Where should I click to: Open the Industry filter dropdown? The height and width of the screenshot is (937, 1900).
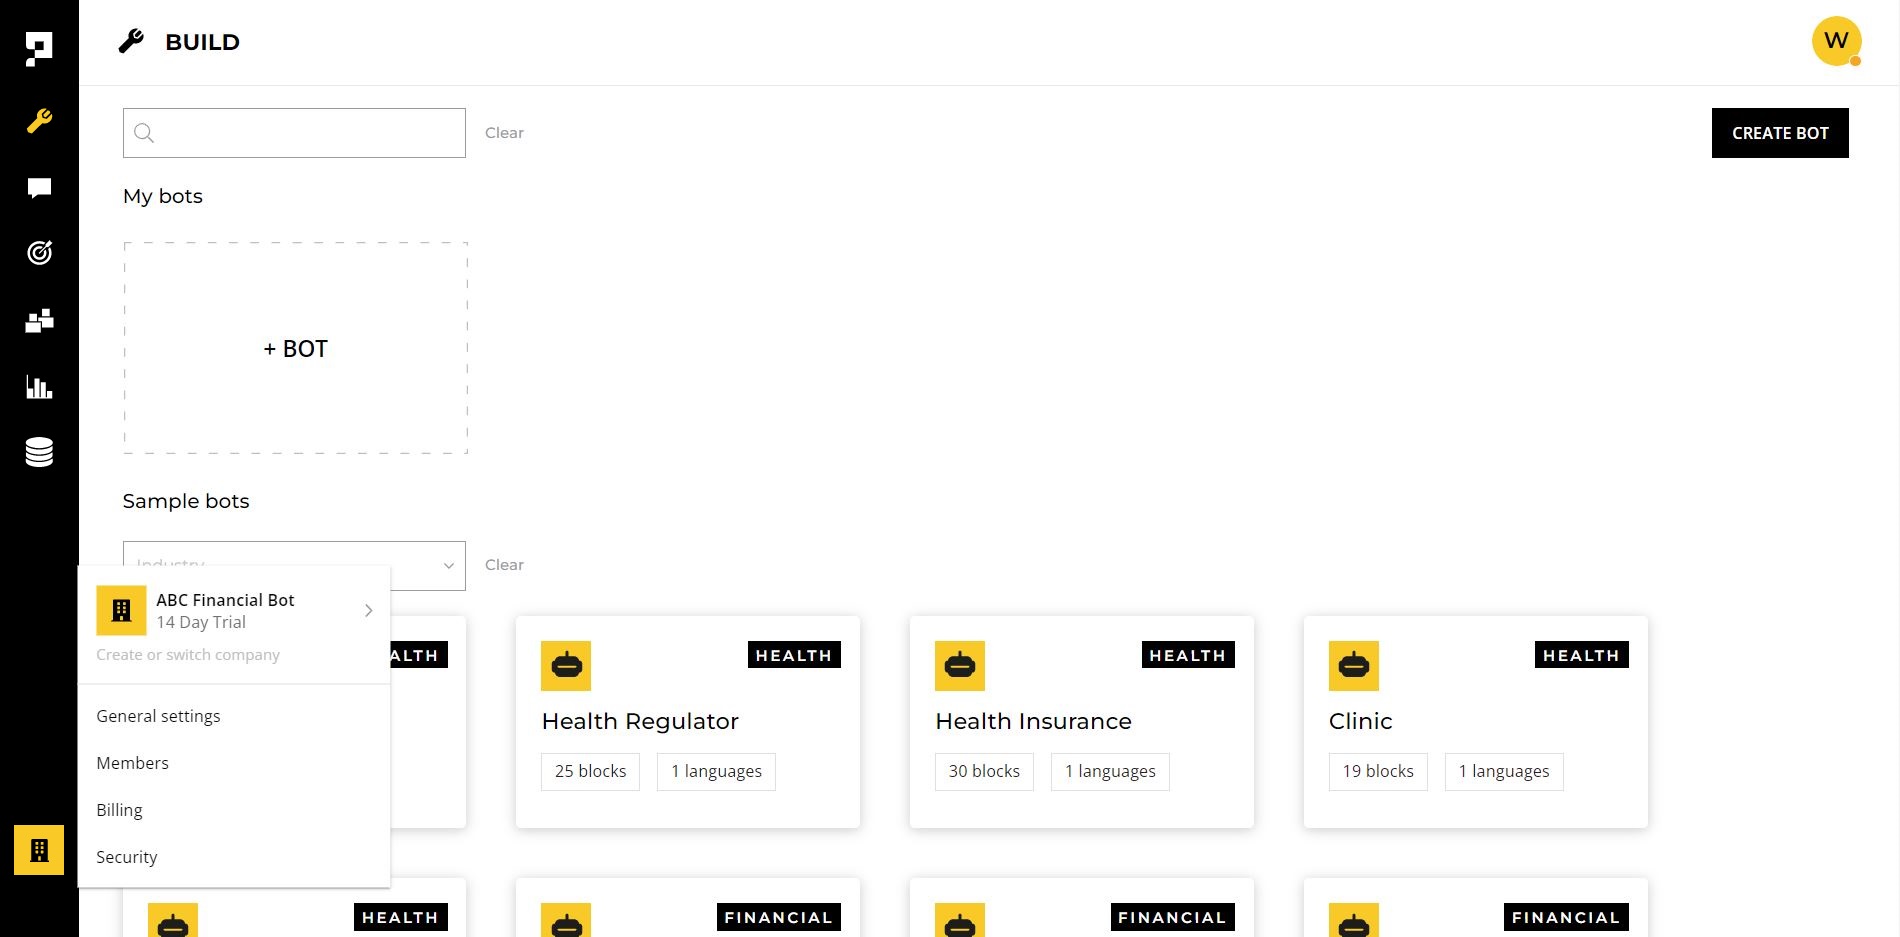click(294, 565)
